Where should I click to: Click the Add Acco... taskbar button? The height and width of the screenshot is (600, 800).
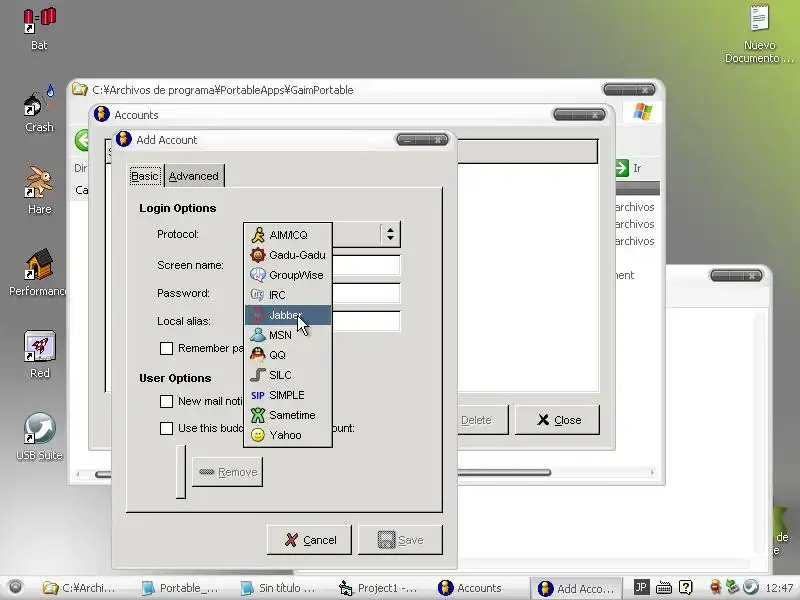coord(576,588)
